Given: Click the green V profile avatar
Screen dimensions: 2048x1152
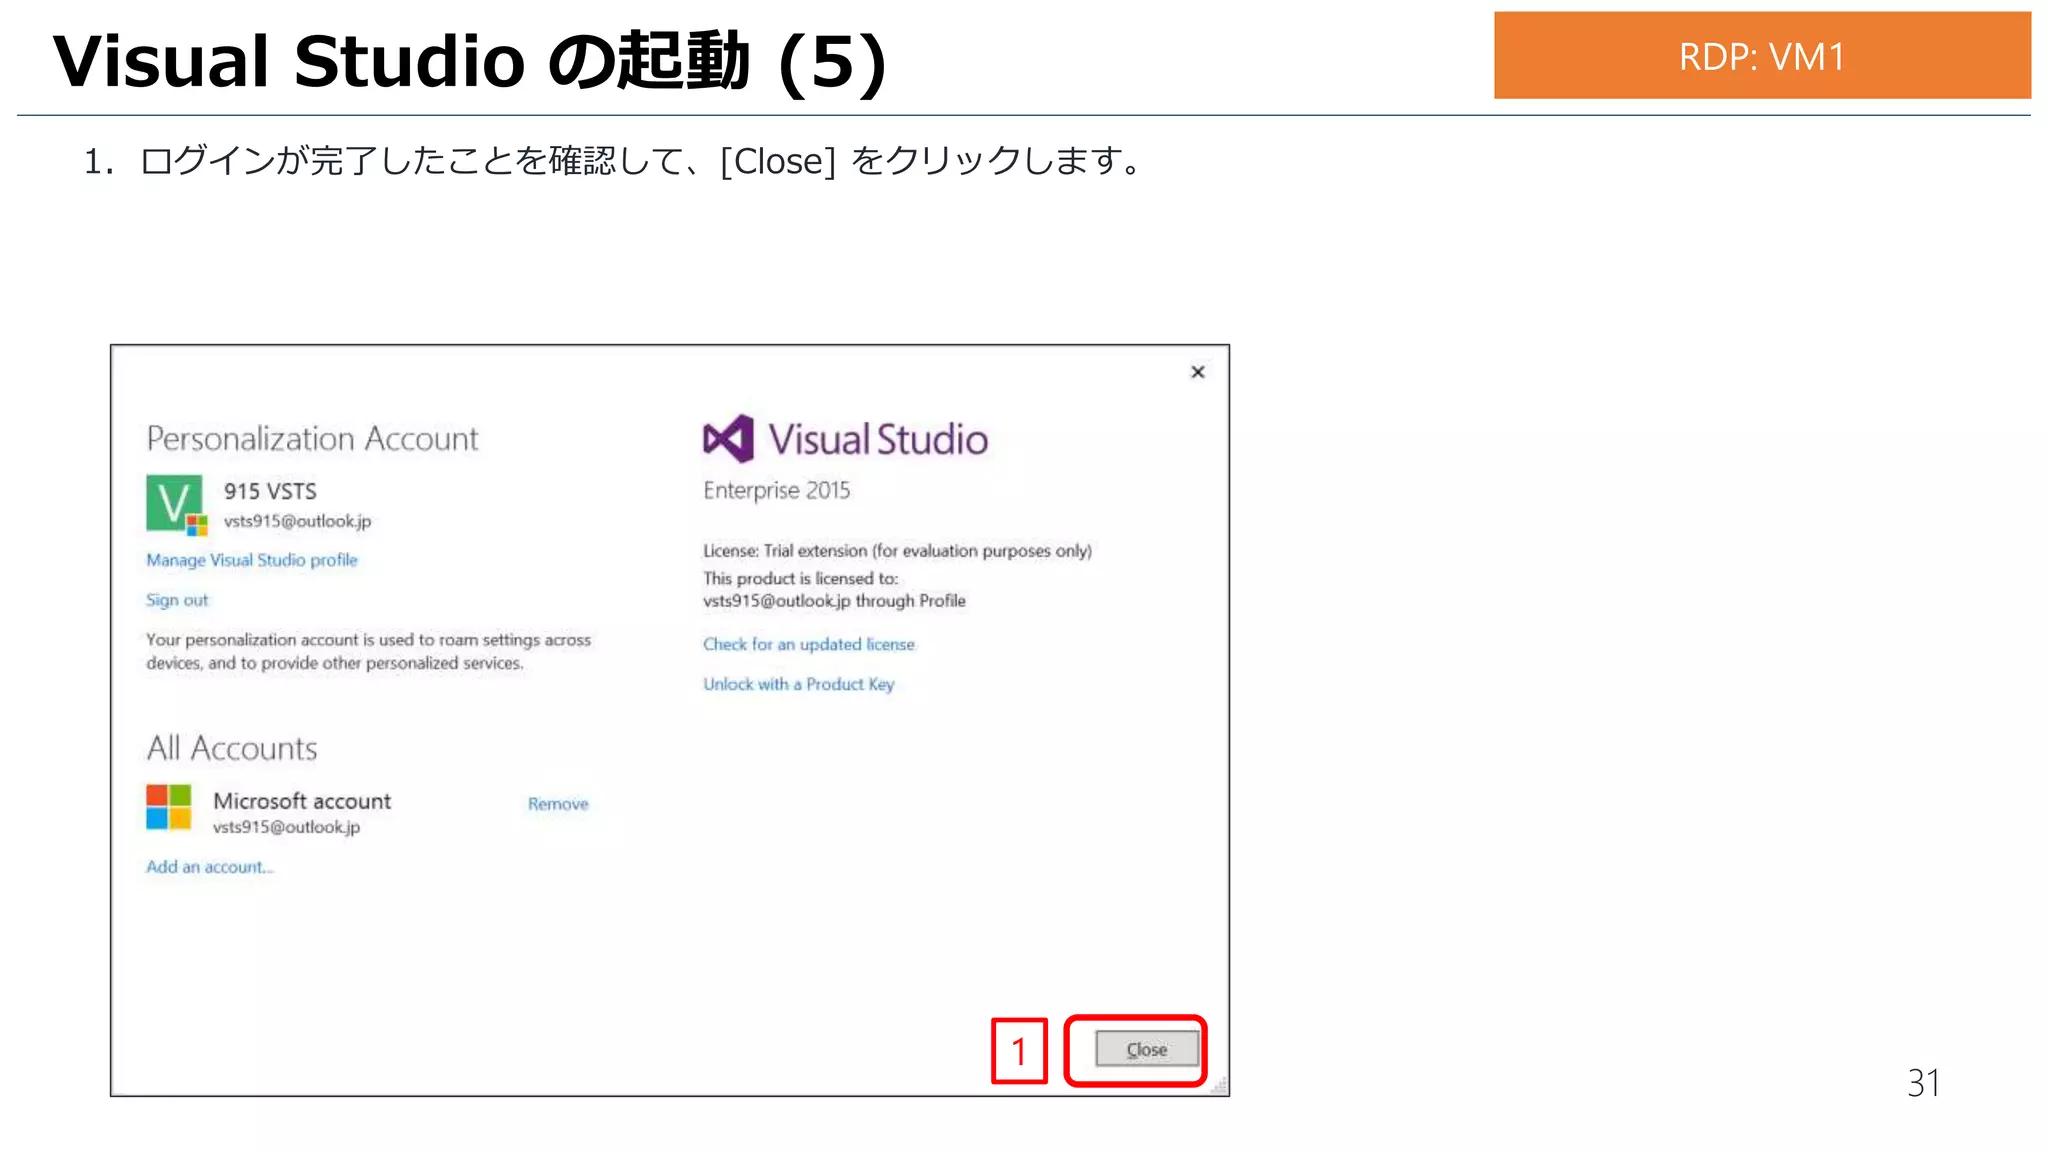Looking at the screenshot, I should pyautogui.click(x=175, y=503).
